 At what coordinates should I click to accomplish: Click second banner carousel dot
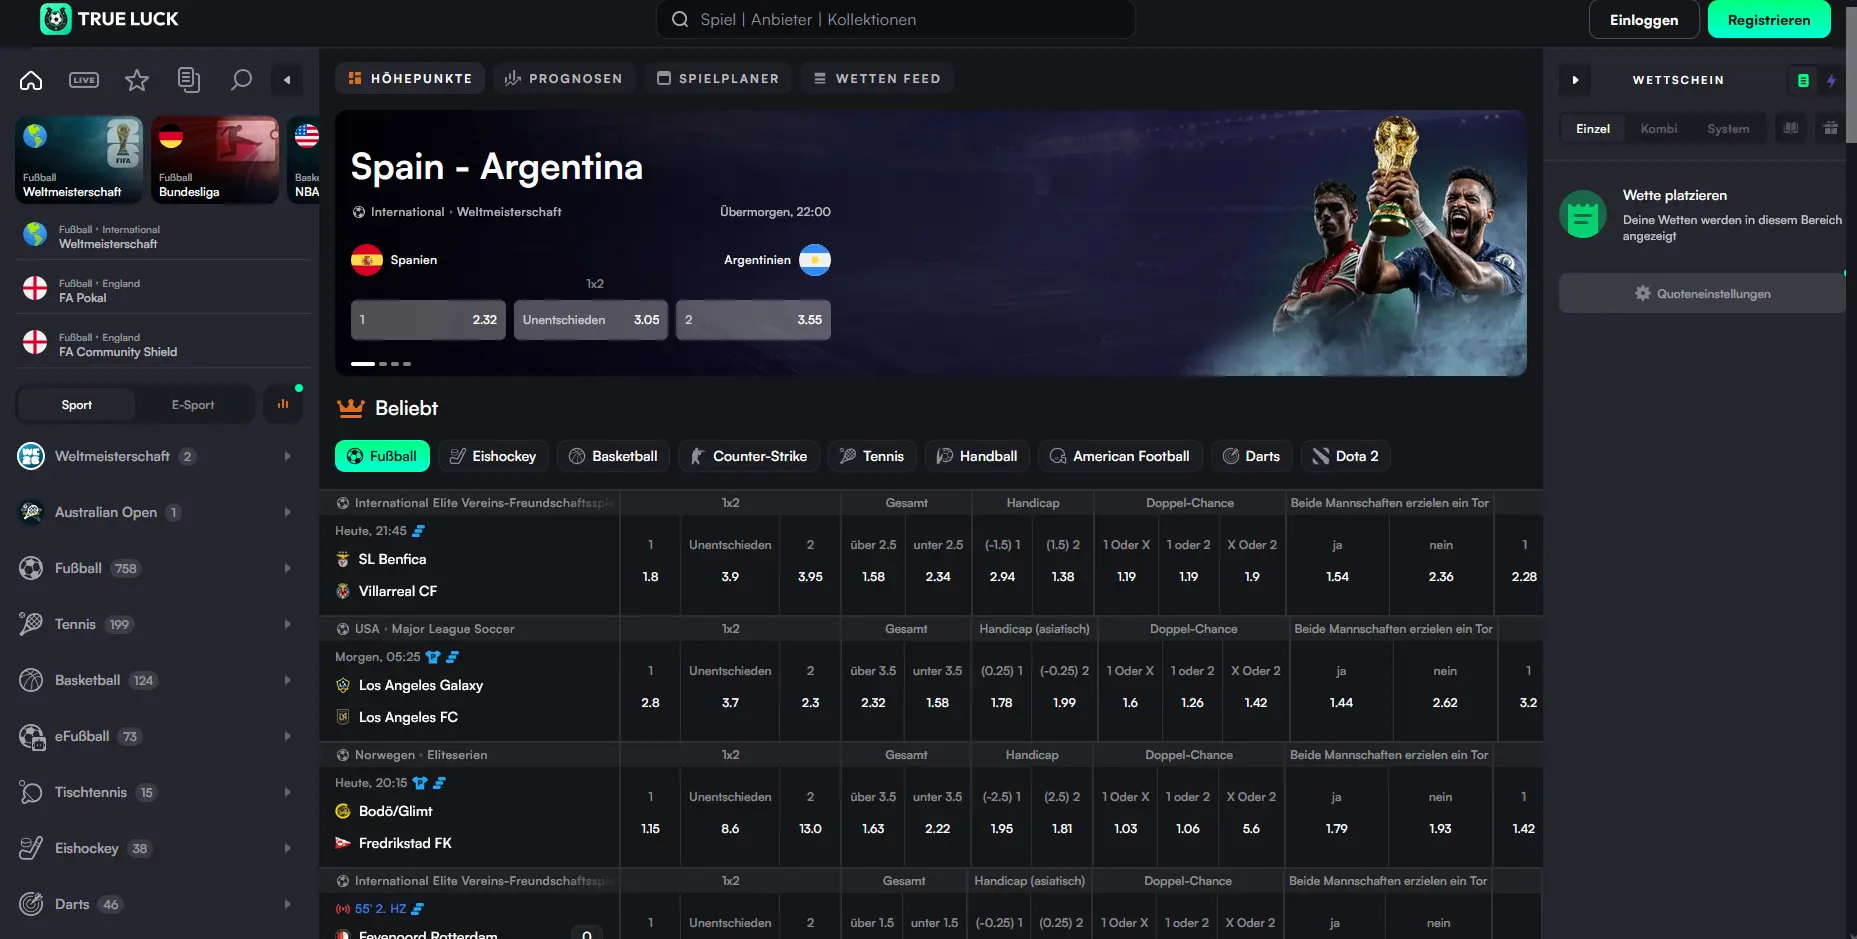click(x=383, y=364)
